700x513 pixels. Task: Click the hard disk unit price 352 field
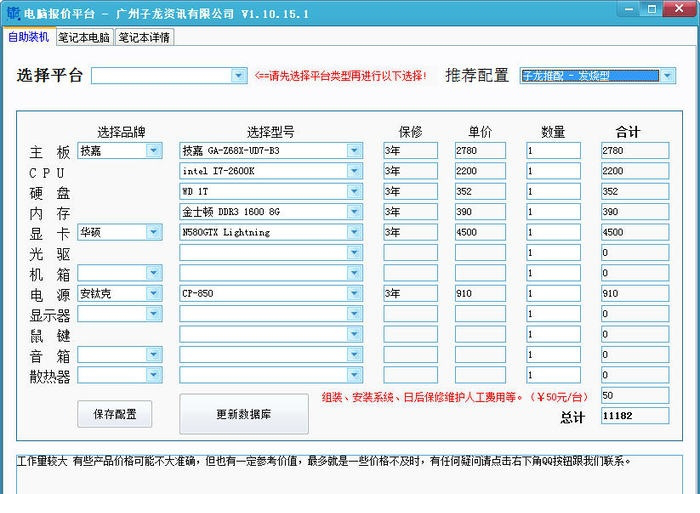pyautogui.click(x=480, y=192)
